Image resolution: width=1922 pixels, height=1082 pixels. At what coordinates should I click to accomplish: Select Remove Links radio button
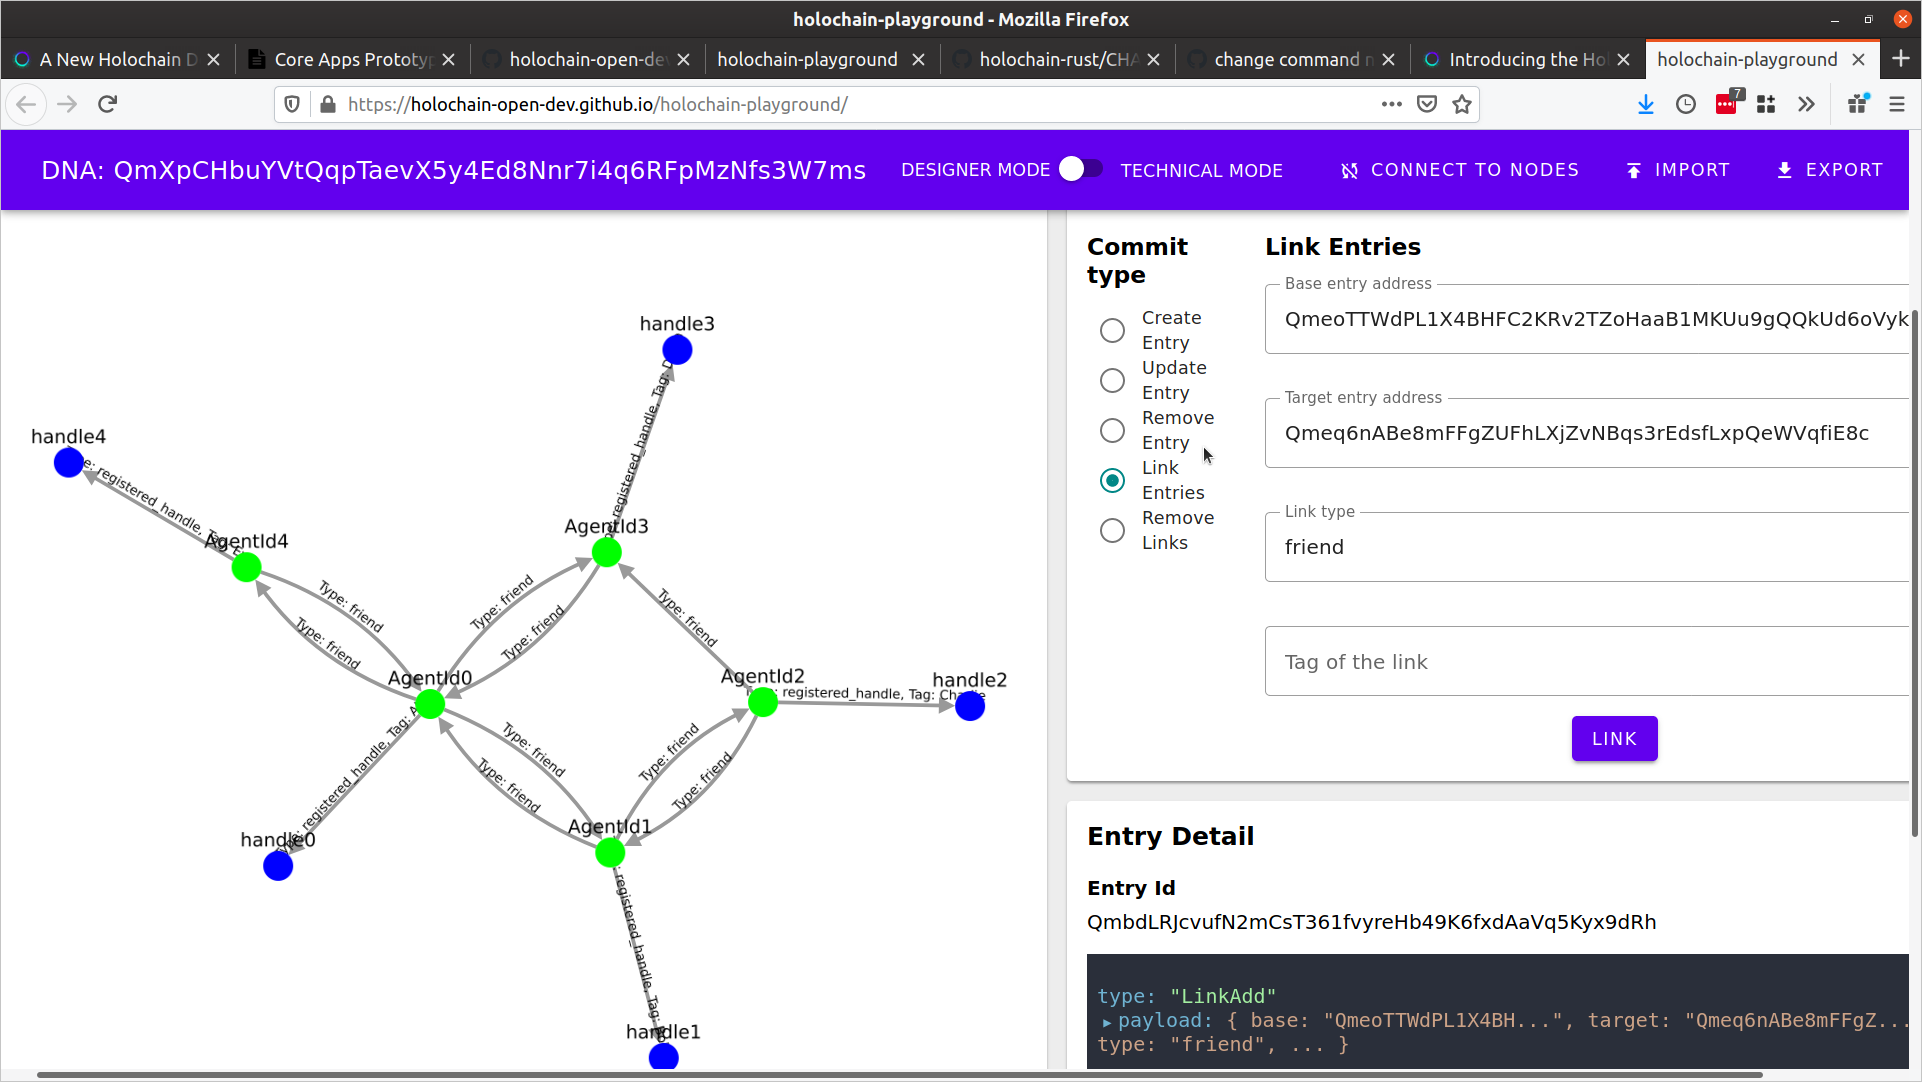(1112, 530)
